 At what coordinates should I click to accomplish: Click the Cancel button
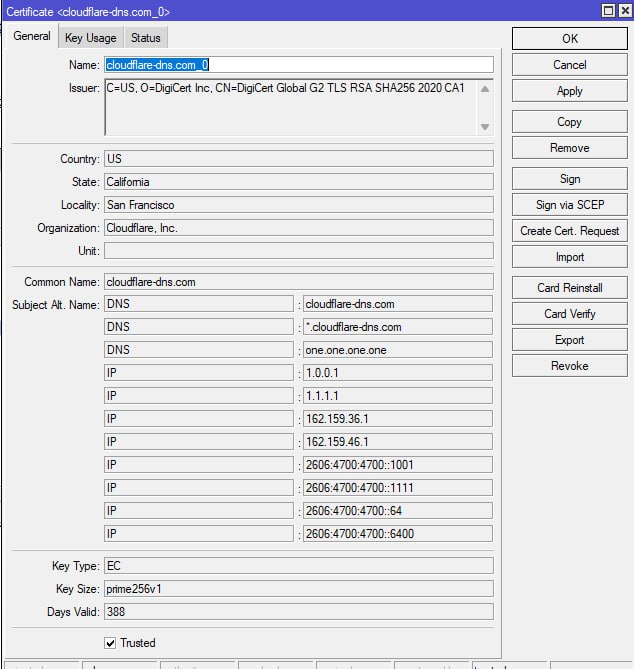pos(570,65)
